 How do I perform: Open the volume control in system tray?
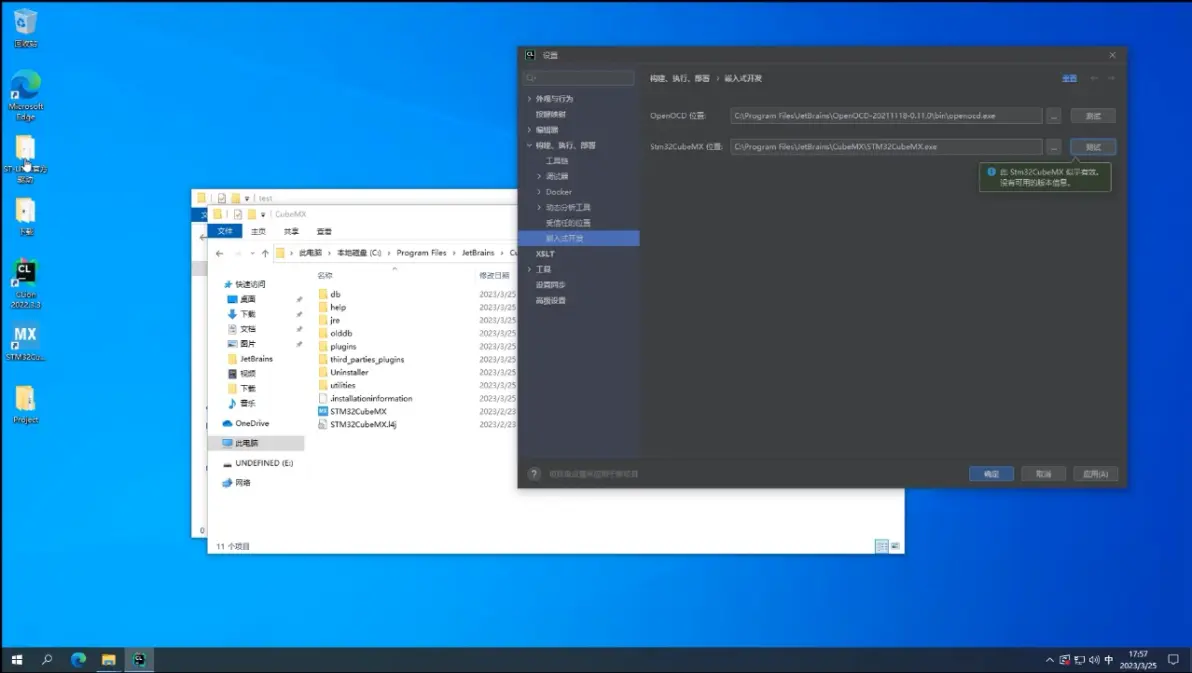pyautogui.click(x=1094, y=660)
